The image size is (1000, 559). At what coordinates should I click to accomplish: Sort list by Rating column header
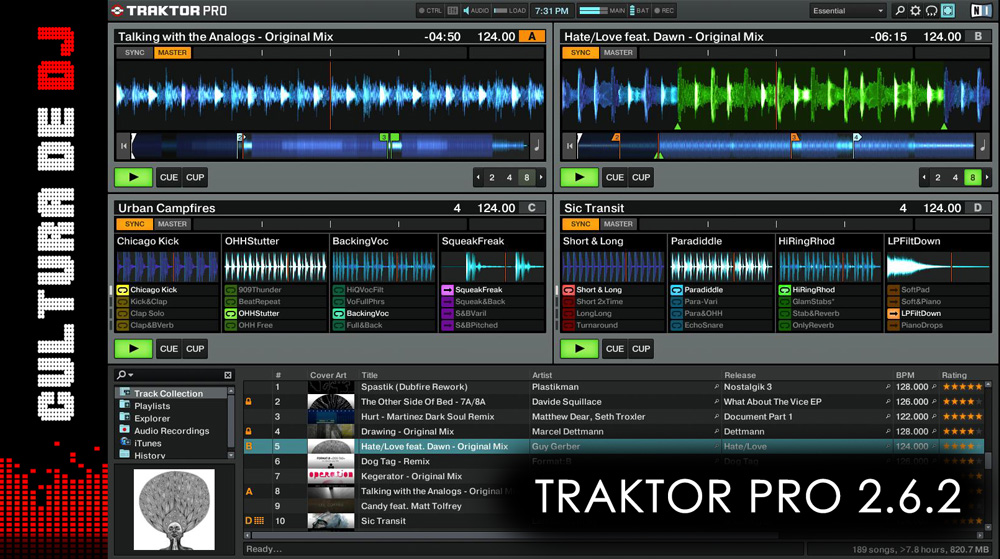(954, 375)
